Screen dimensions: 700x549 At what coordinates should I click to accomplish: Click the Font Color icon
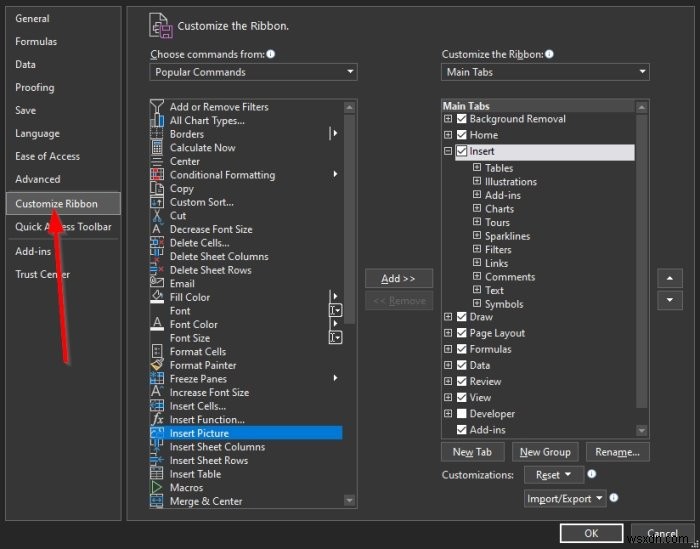(x=157, y=324)
